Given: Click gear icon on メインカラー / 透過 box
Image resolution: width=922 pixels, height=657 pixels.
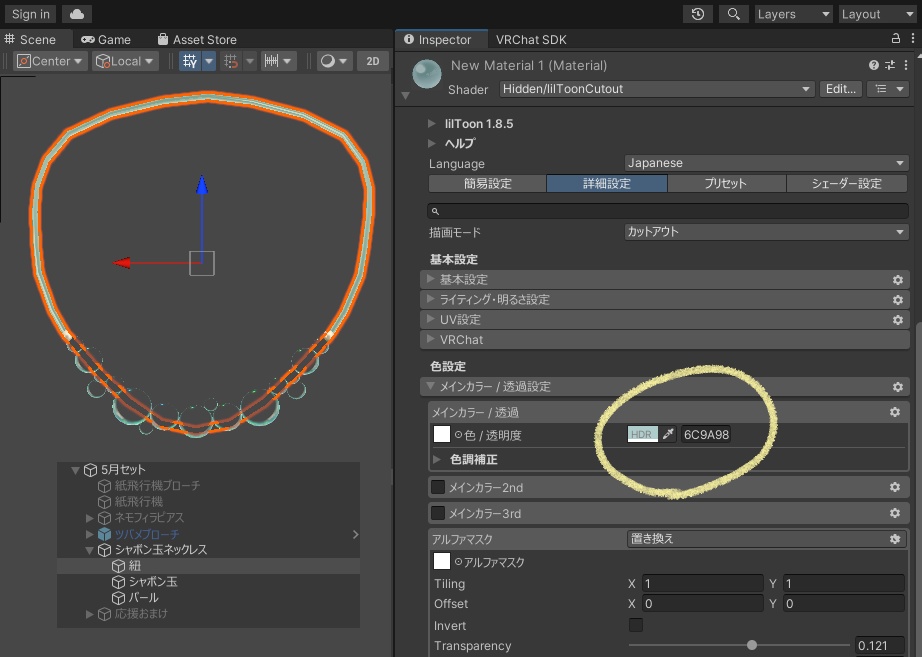Looking at the screenshot, I should pos(894,412).
